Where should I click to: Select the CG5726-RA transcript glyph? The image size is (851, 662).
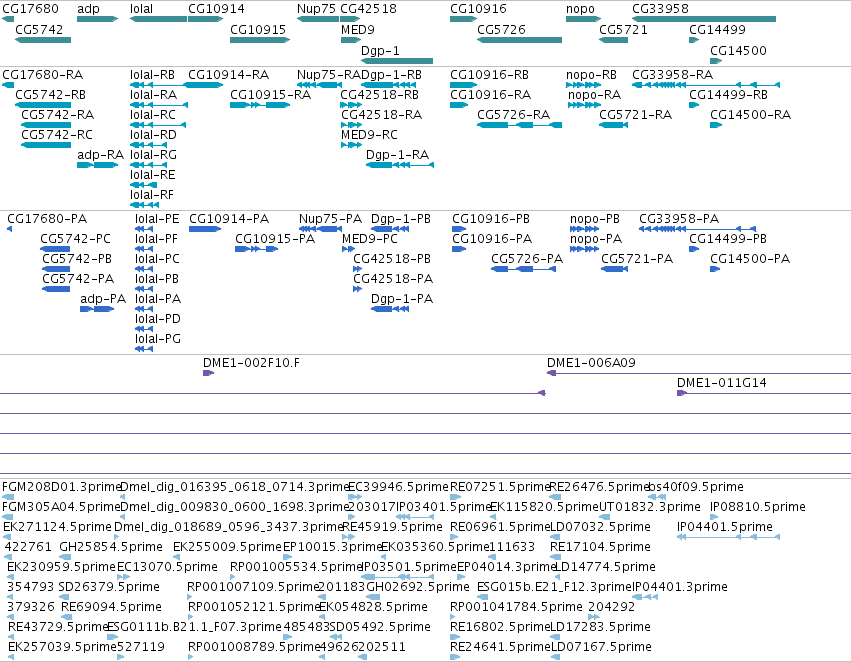click(x=519, y=125)
